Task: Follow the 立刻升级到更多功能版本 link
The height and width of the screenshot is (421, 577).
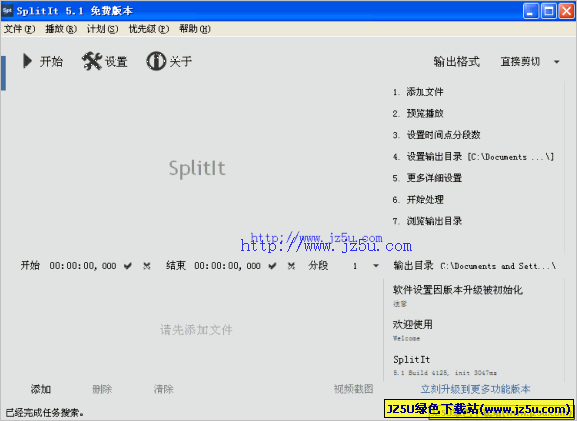Action: point(475,389)
